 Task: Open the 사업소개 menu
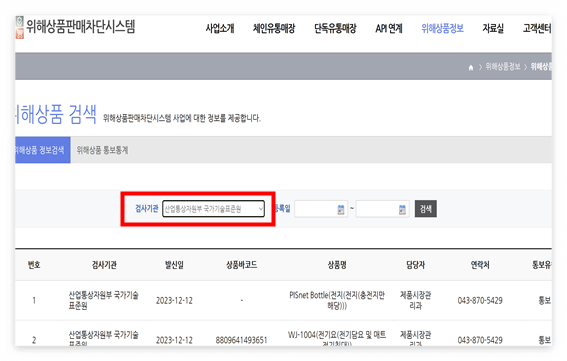click(x=220, y=28)
